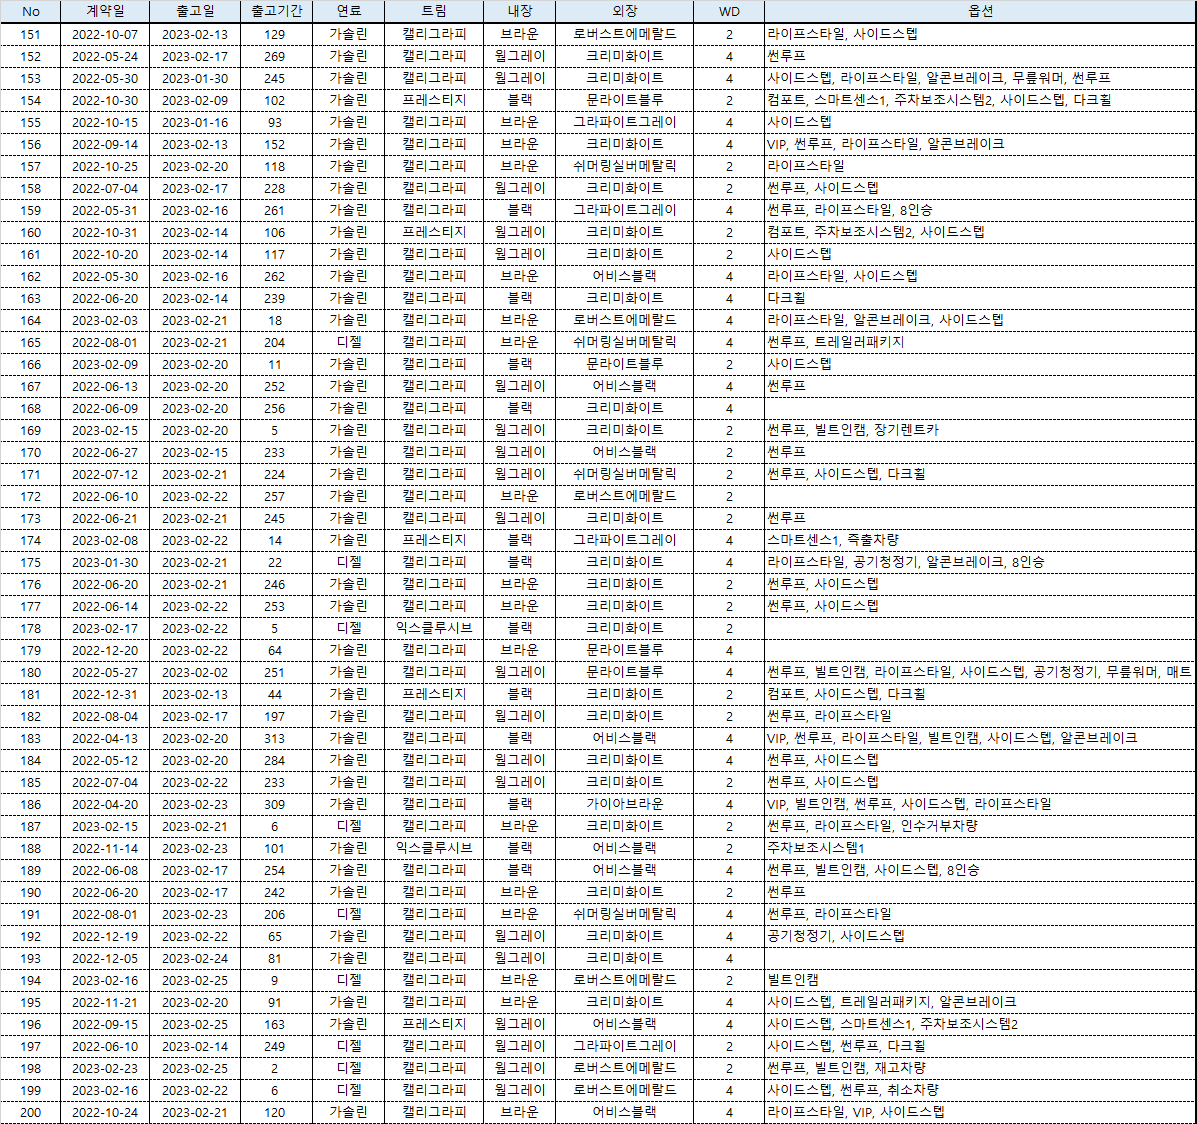Click the 트림 column header
1197x1124 pixels.
(x=434, y=11)
